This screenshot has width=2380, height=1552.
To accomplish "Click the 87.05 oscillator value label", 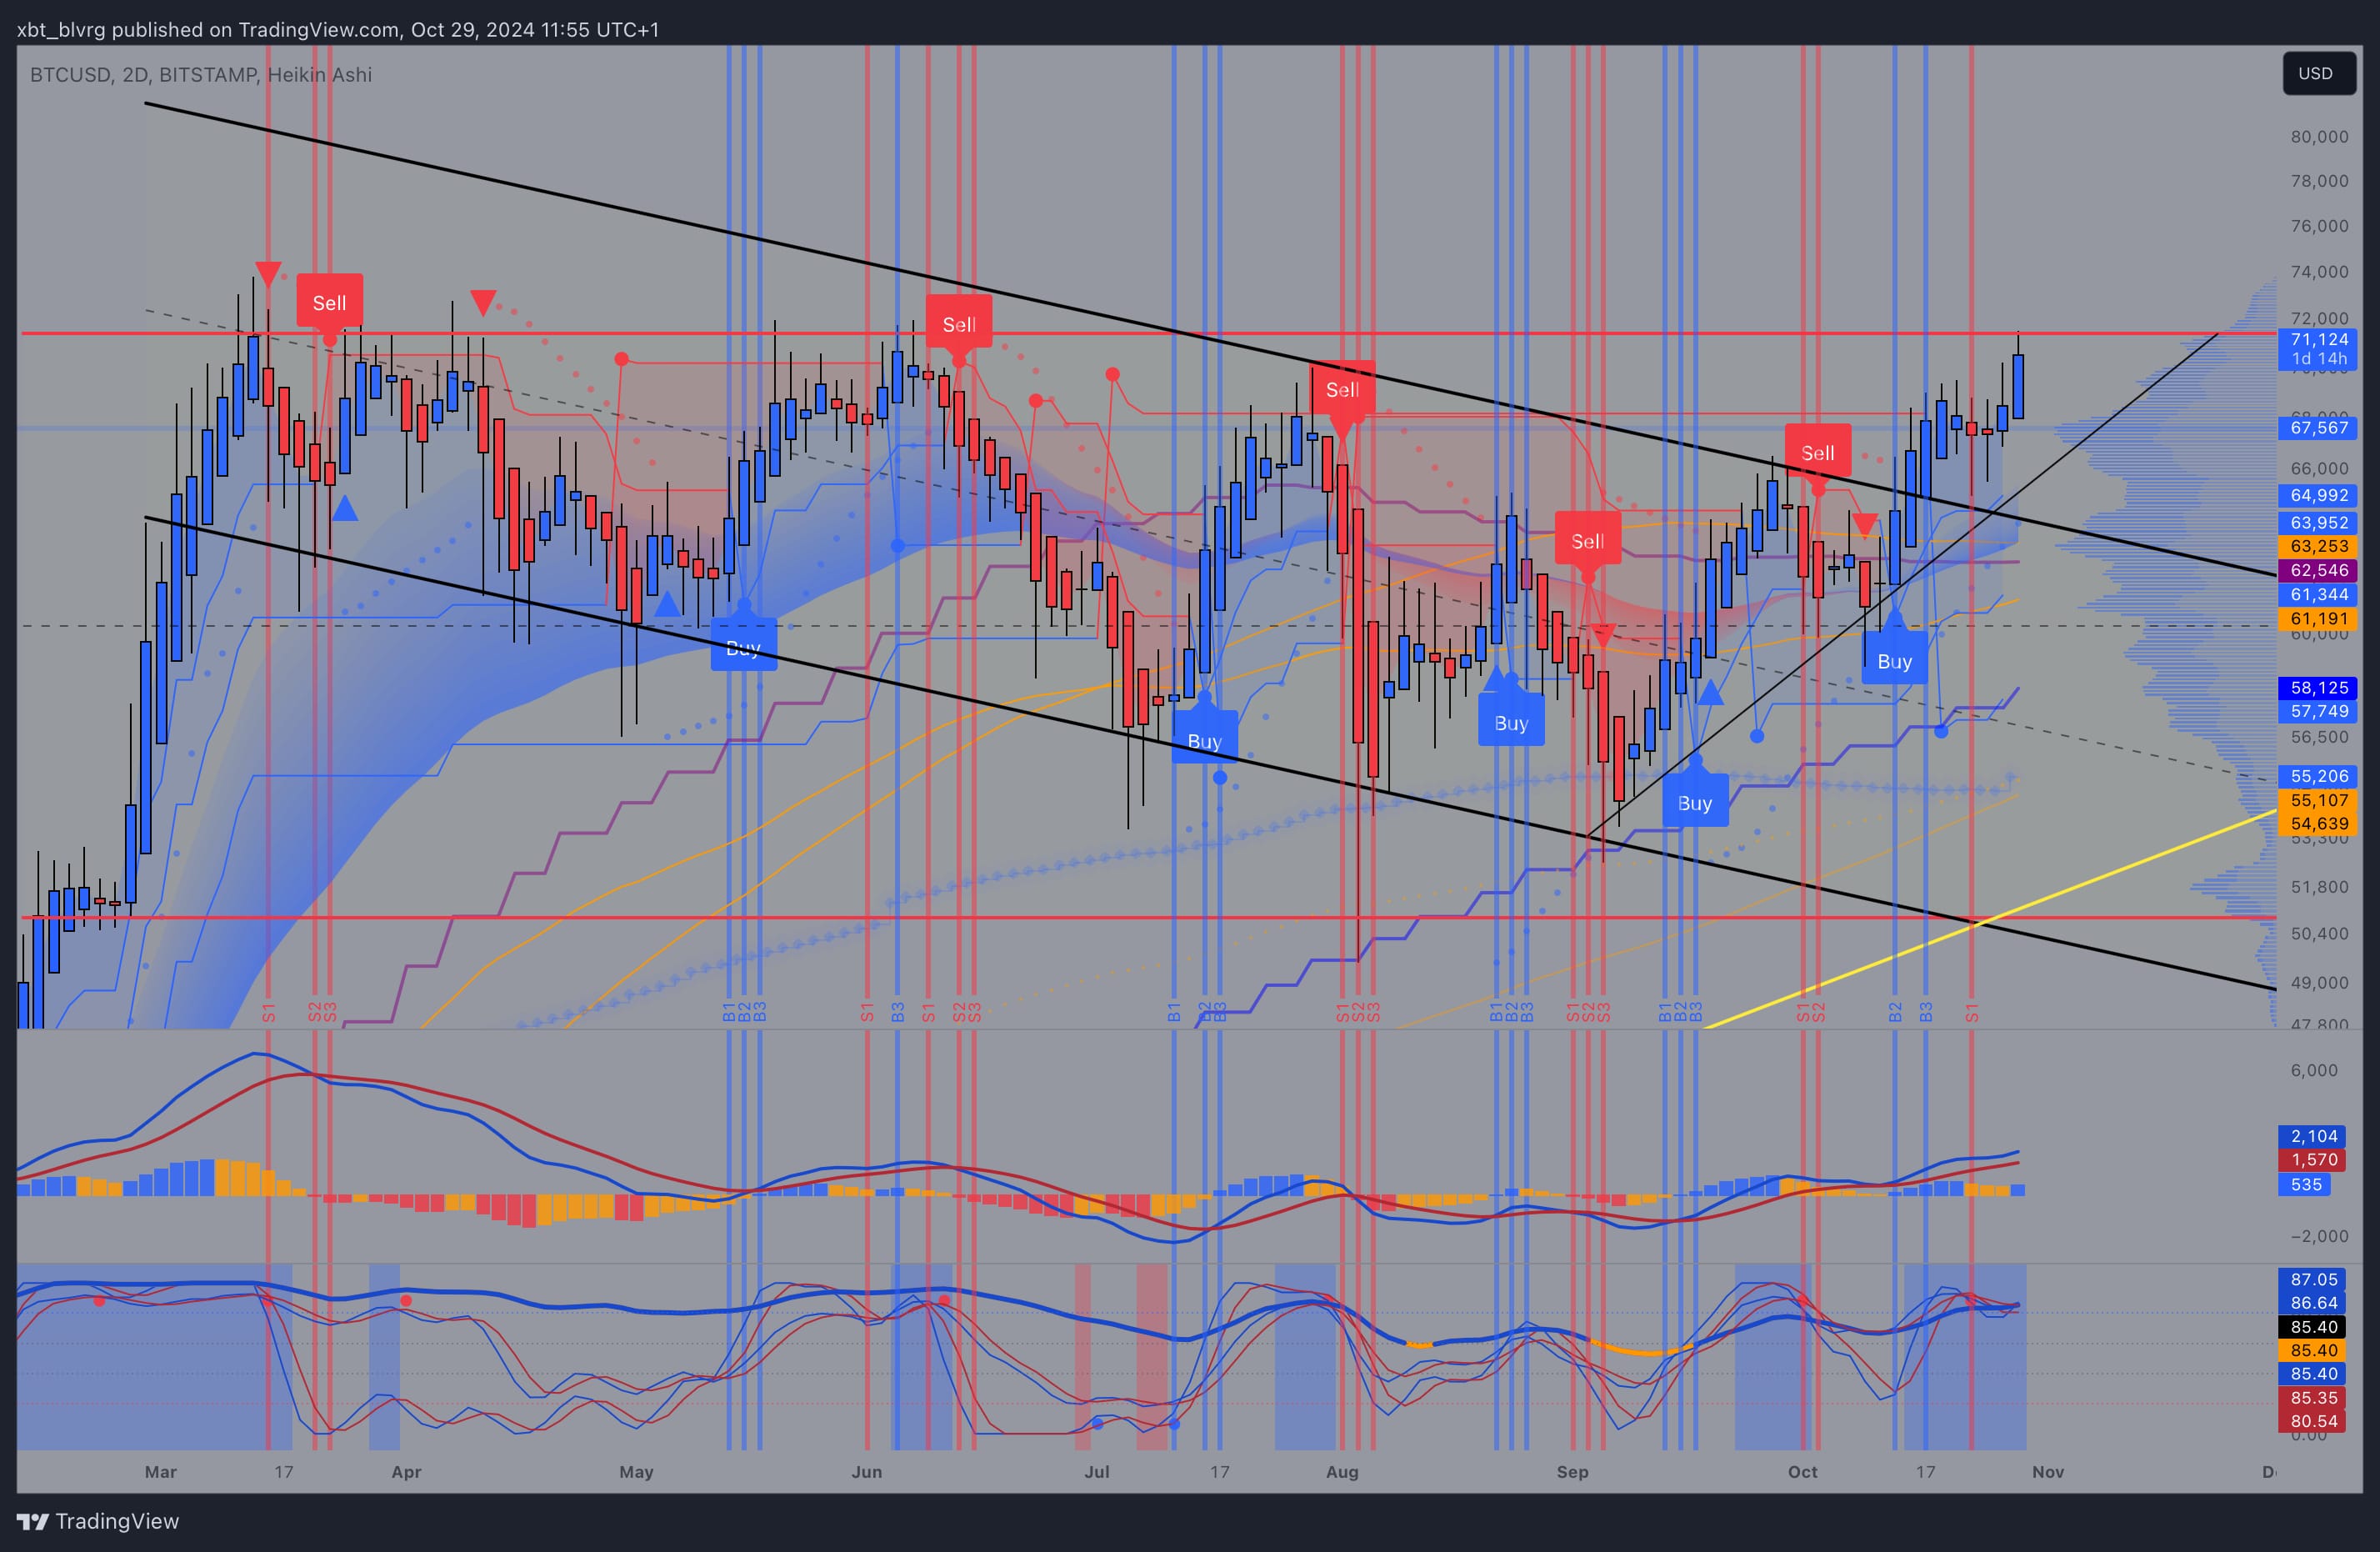I will pyautogui.click(x=2313, y=1279).
